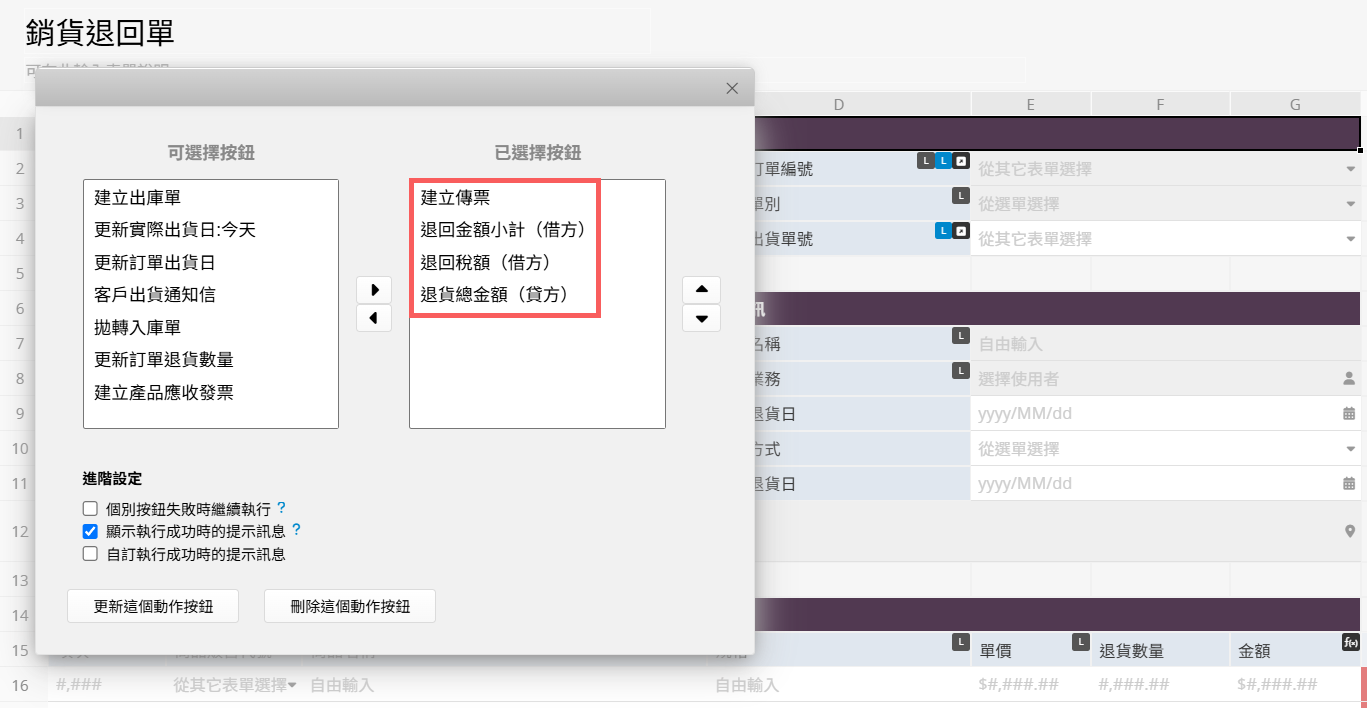
Task: Click 更新這個動作按鈕 button
Action: [153, 606]
